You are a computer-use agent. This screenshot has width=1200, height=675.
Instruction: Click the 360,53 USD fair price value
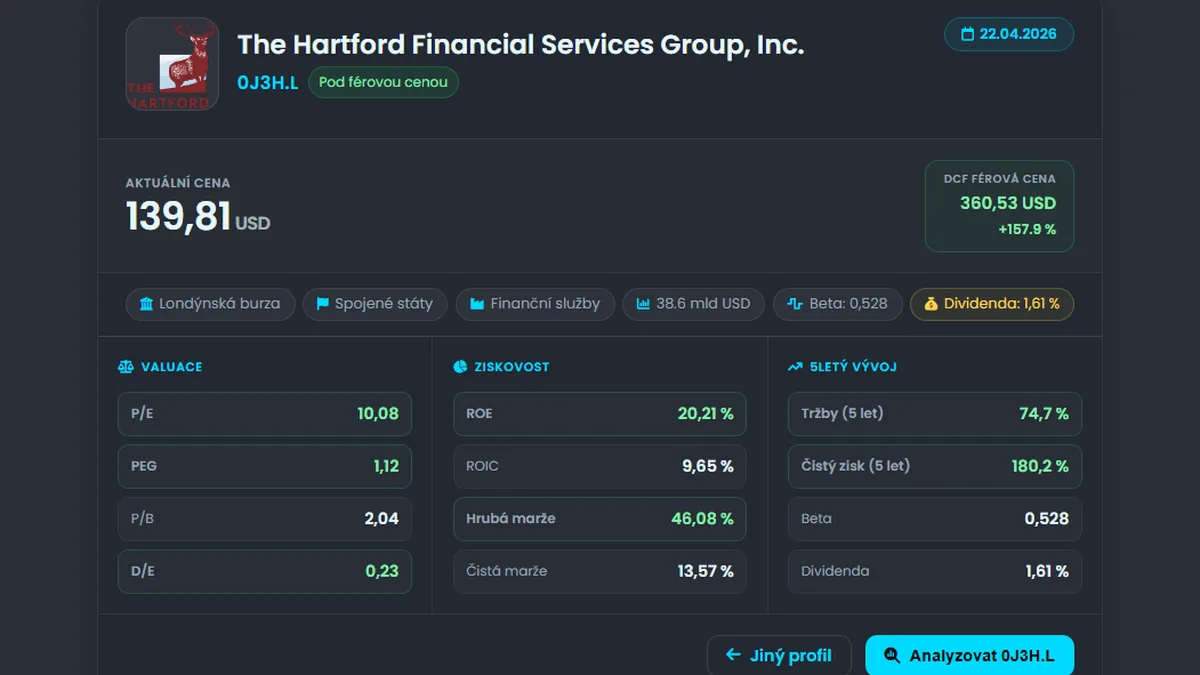click(1008, 203)
